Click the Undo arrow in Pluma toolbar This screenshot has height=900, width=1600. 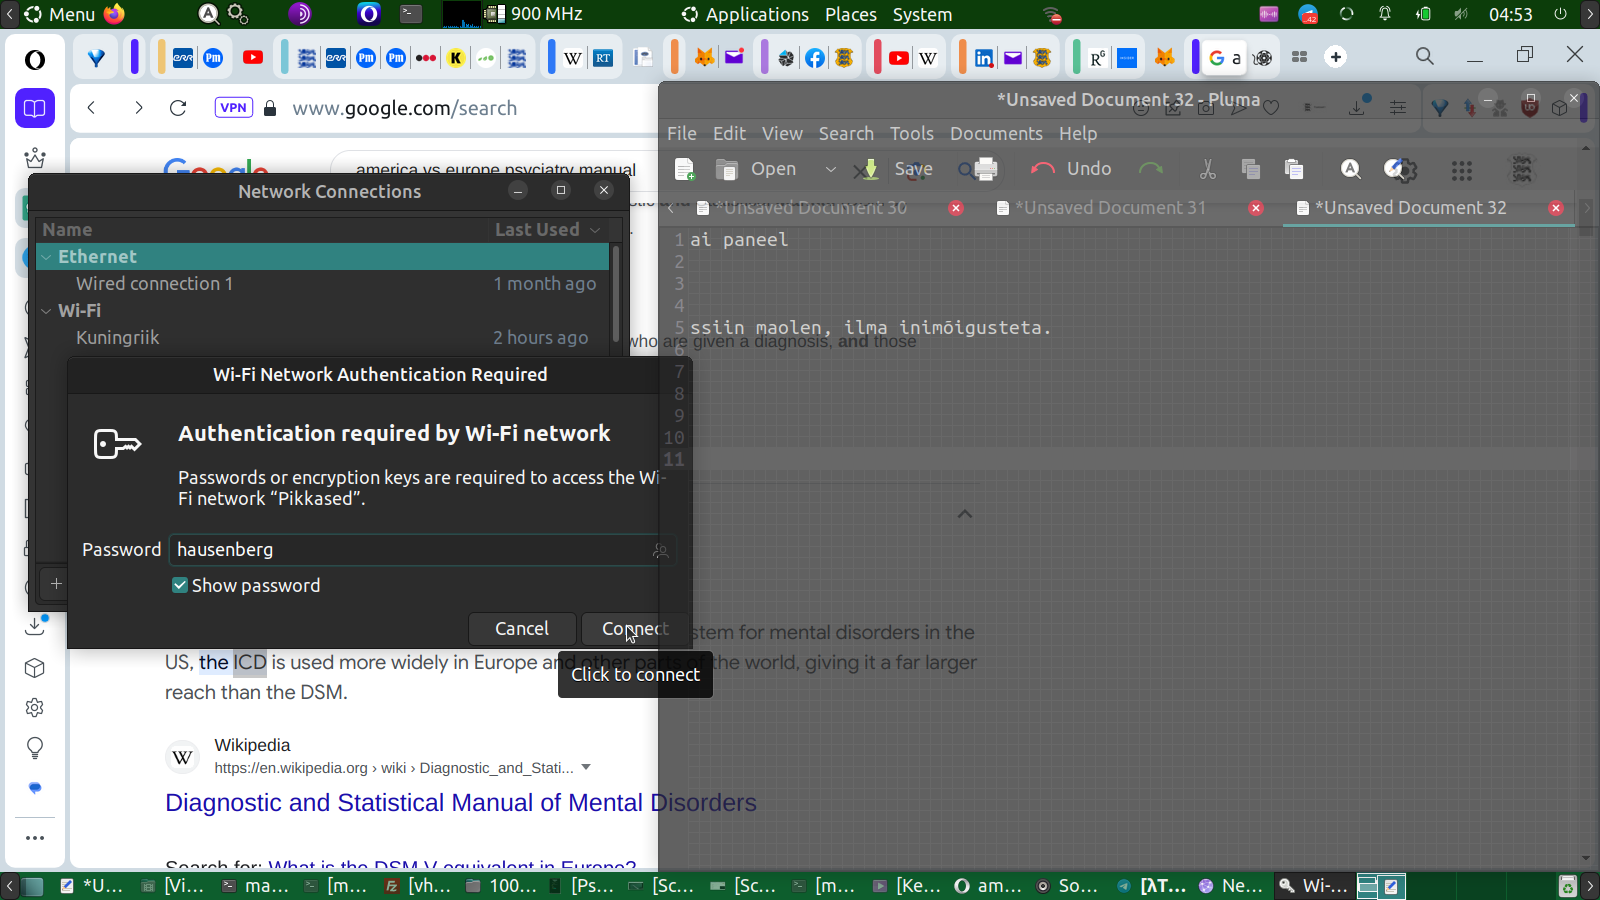pyautogui.click(x=1070, y=169)
